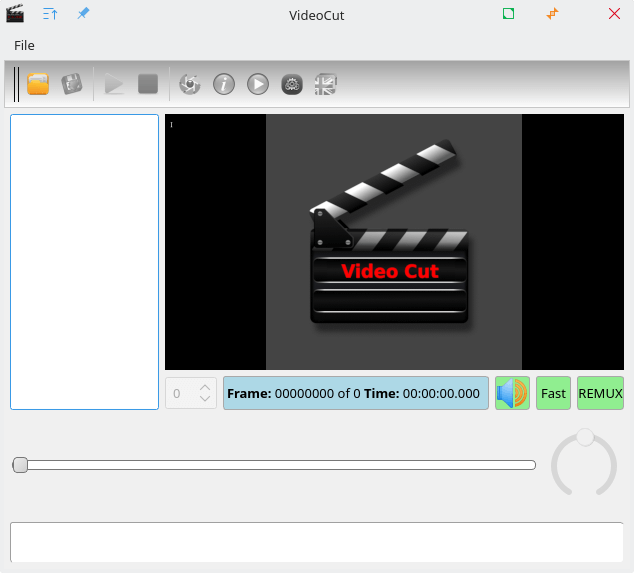Click the orange minimize arrows icon
The width and height of the screenshot is (634, 573).
tap(552, 14)
